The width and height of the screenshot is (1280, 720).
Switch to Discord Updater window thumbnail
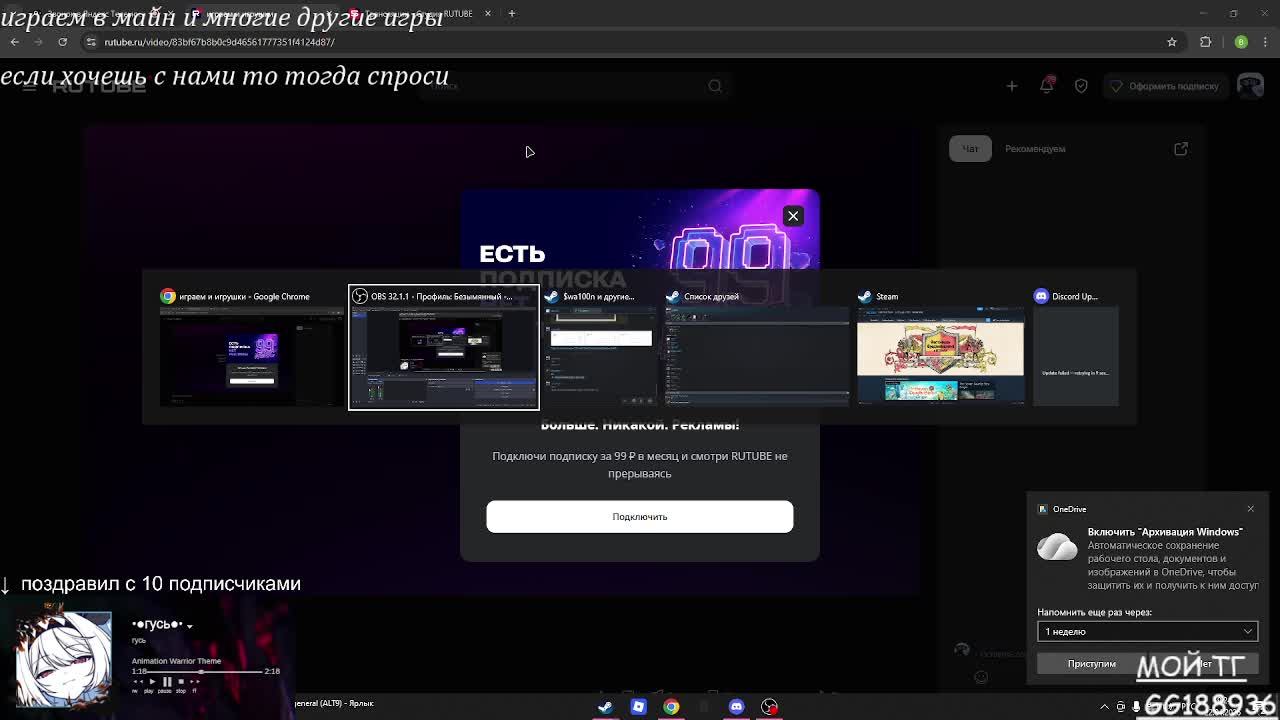click(1075, 347)
